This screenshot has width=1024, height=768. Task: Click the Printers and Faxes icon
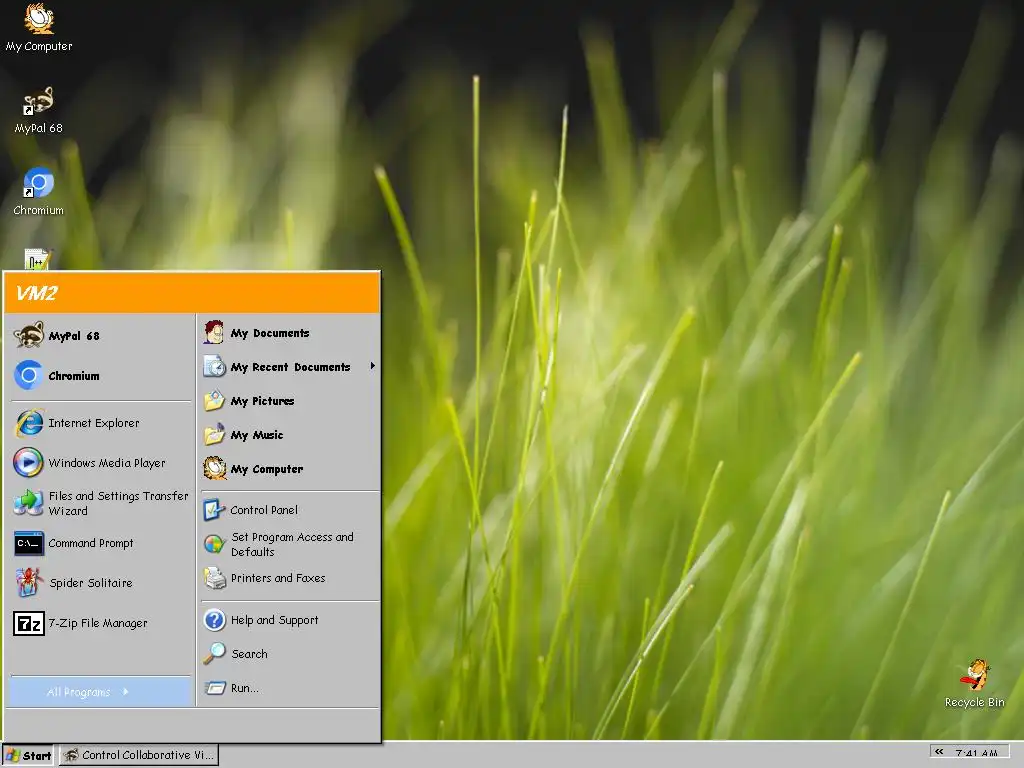pos(214,577)
